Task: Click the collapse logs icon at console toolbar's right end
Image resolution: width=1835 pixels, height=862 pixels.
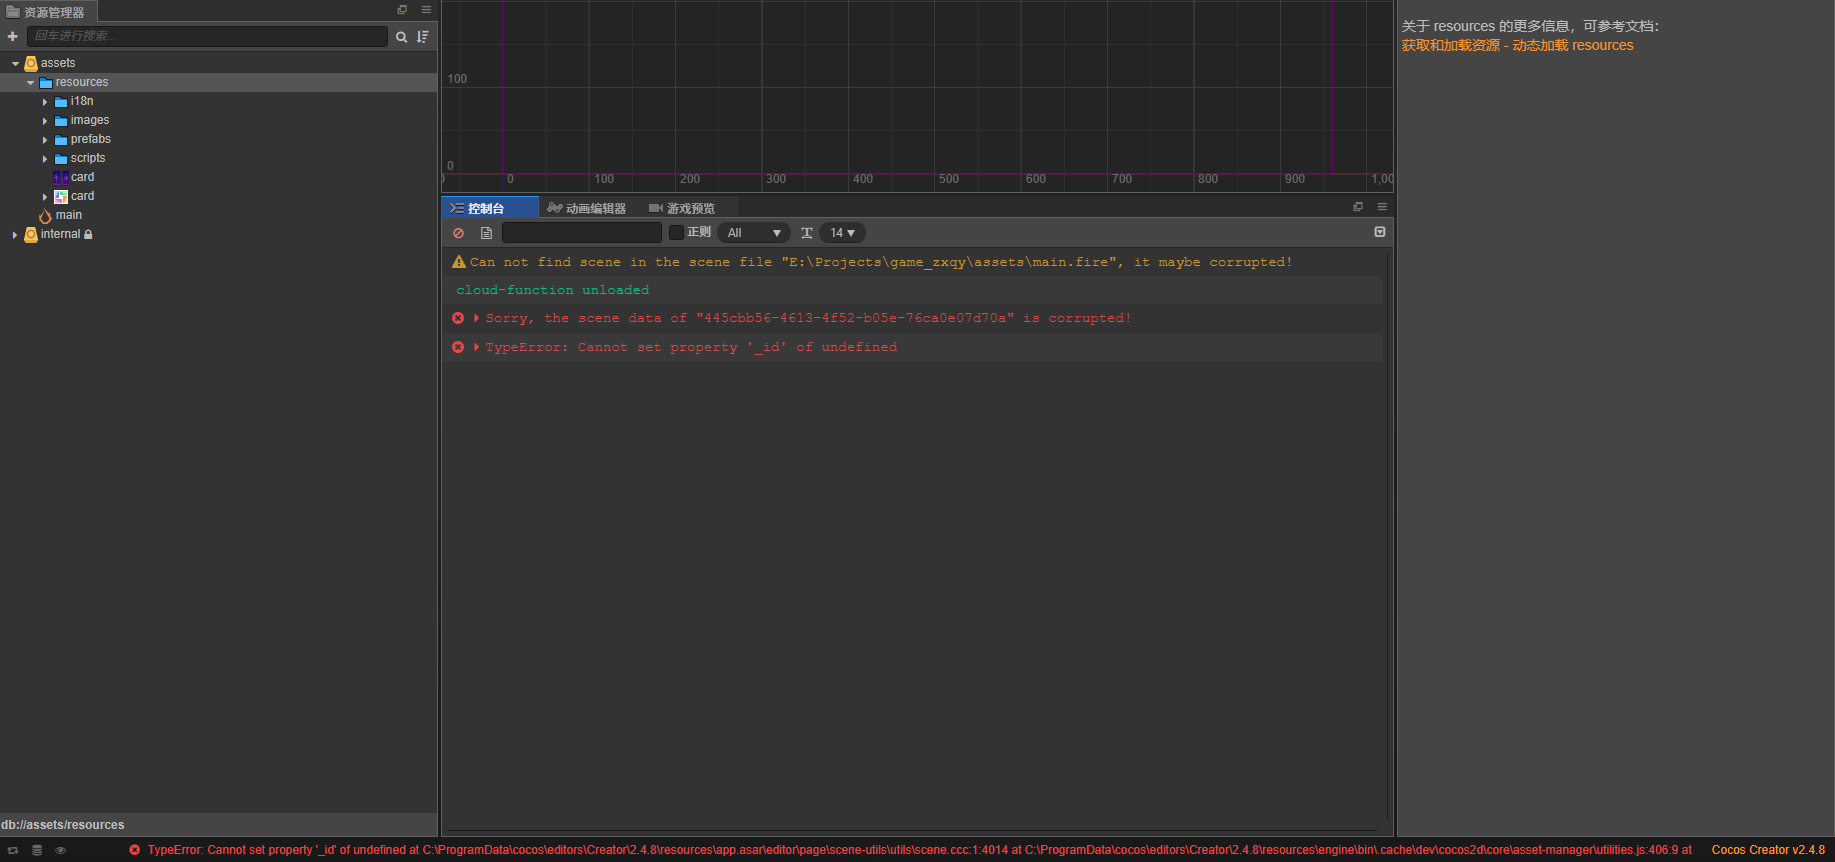Action: click(1380, 232)
